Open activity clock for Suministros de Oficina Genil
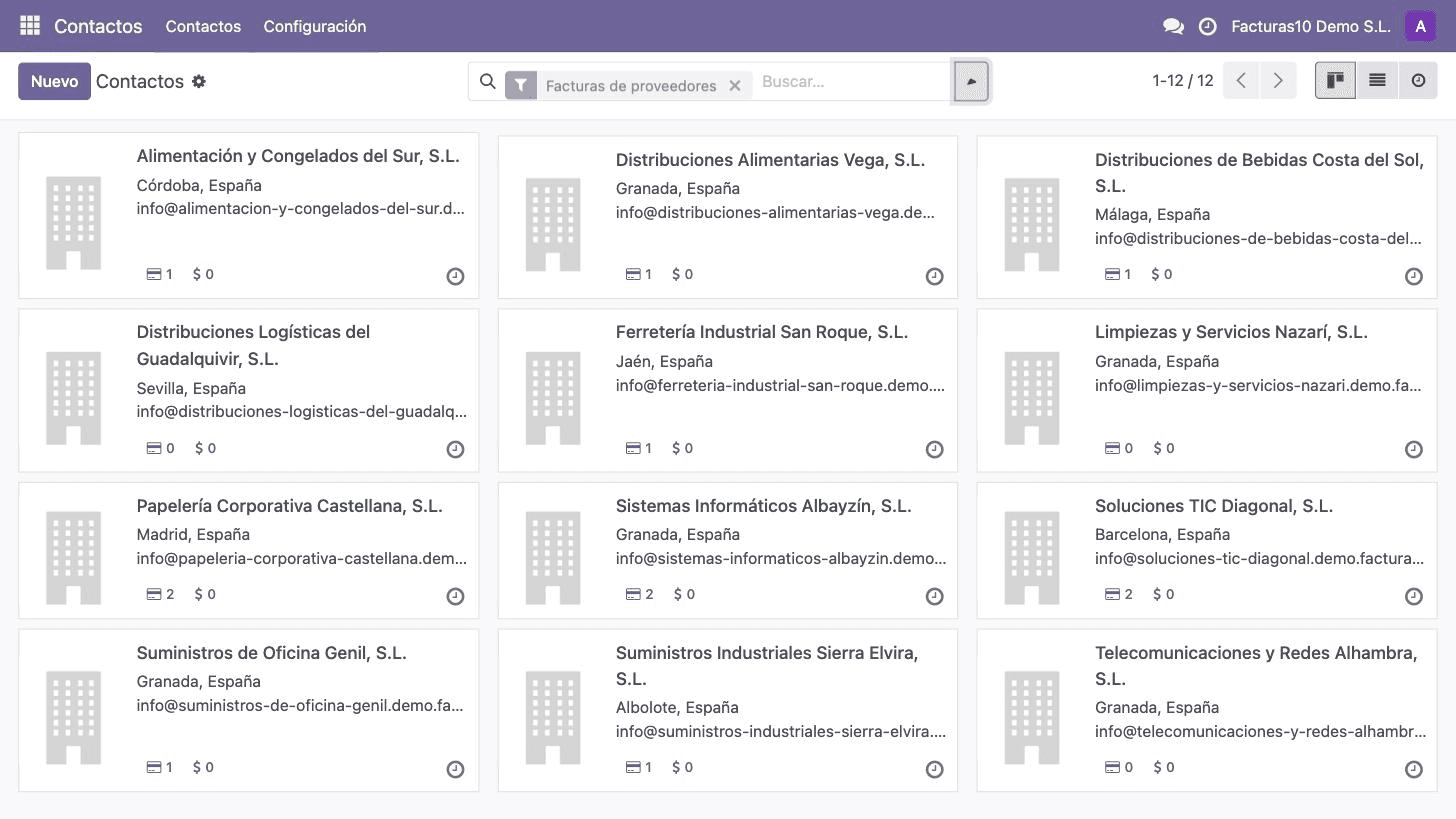The height and width of the screenshot is (819, 1456). (x=455, y=770)
